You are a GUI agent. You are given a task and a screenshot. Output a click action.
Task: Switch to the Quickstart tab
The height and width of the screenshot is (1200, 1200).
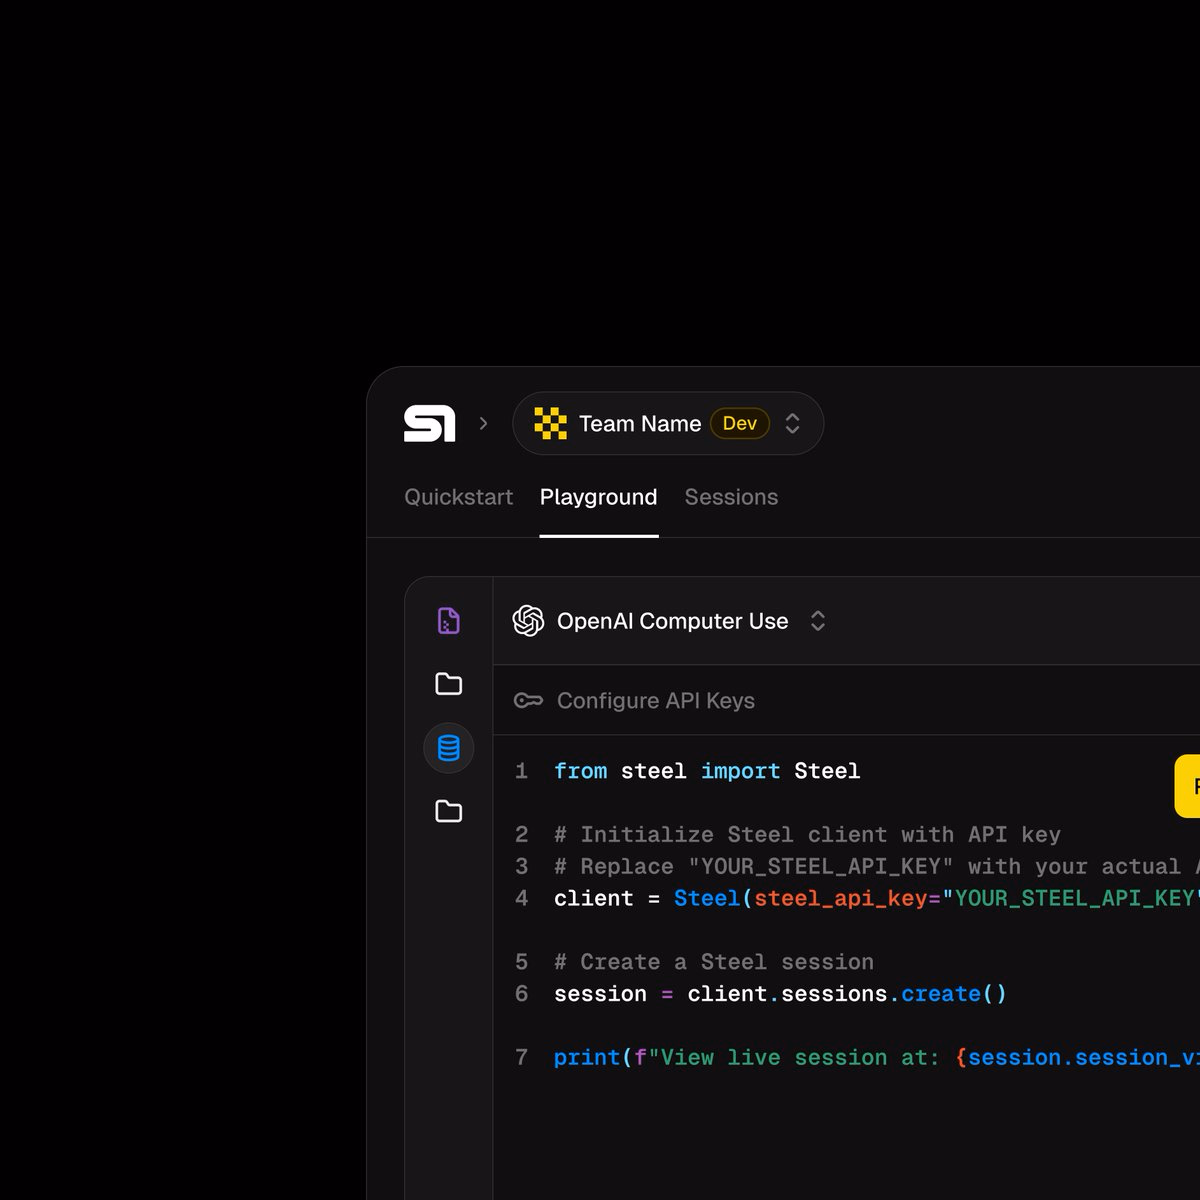(458, 497)
